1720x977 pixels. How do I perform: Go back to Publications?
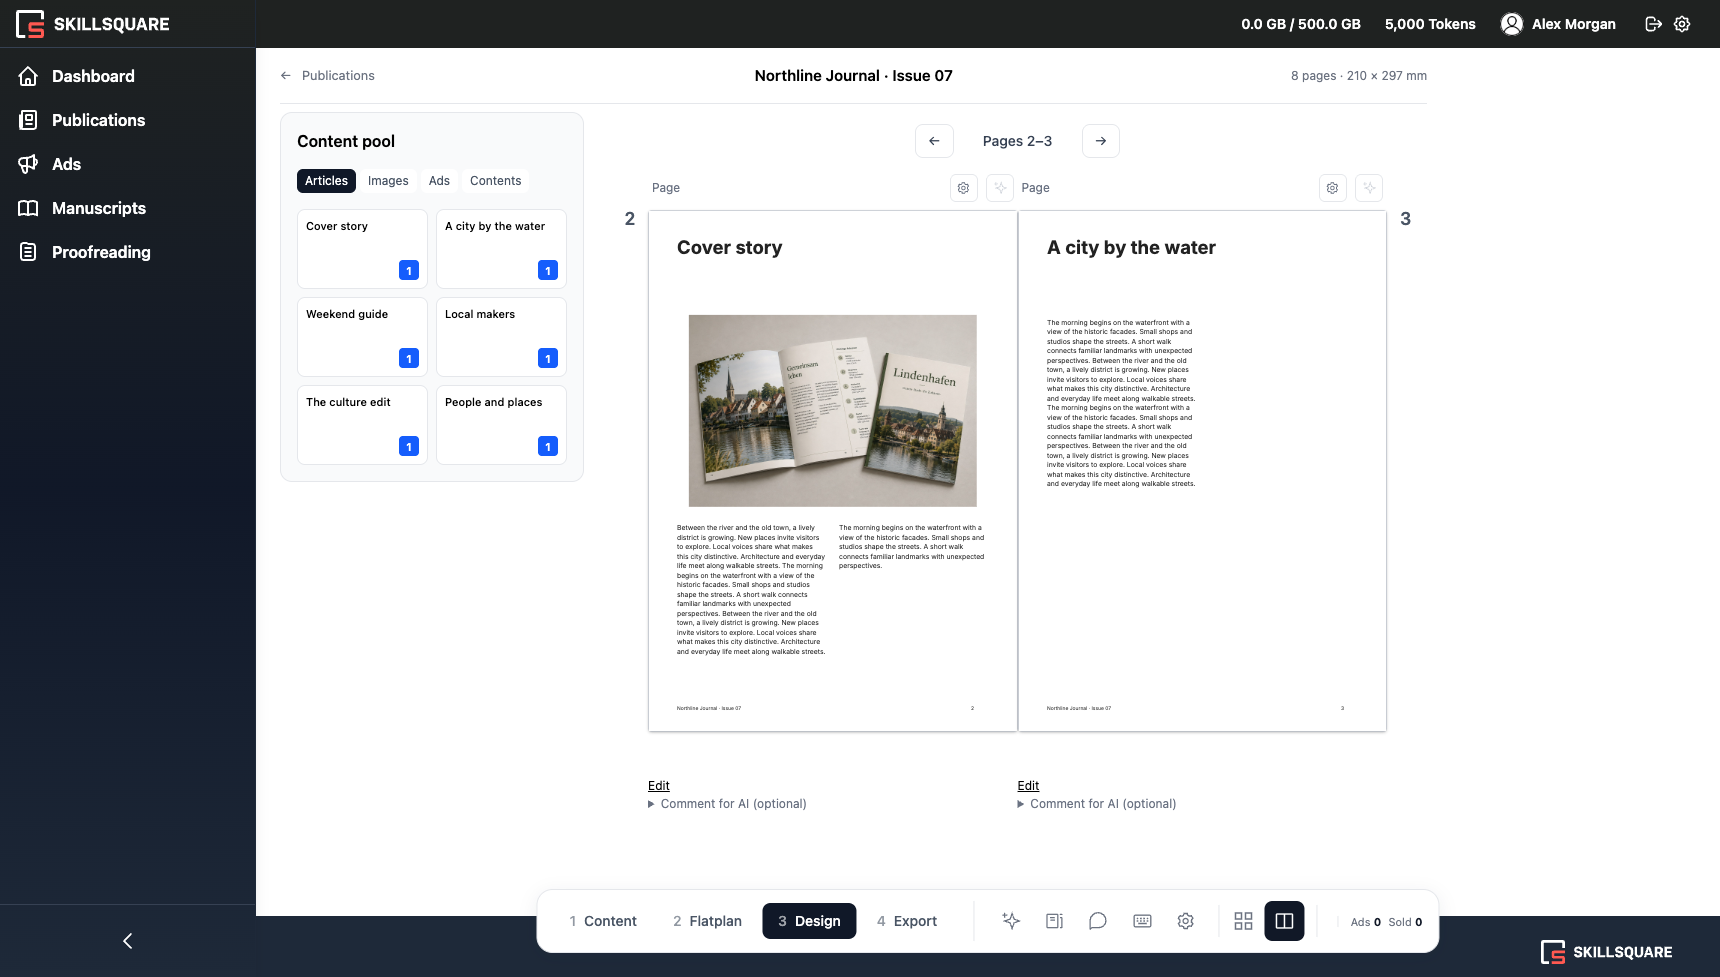(327, 76)
